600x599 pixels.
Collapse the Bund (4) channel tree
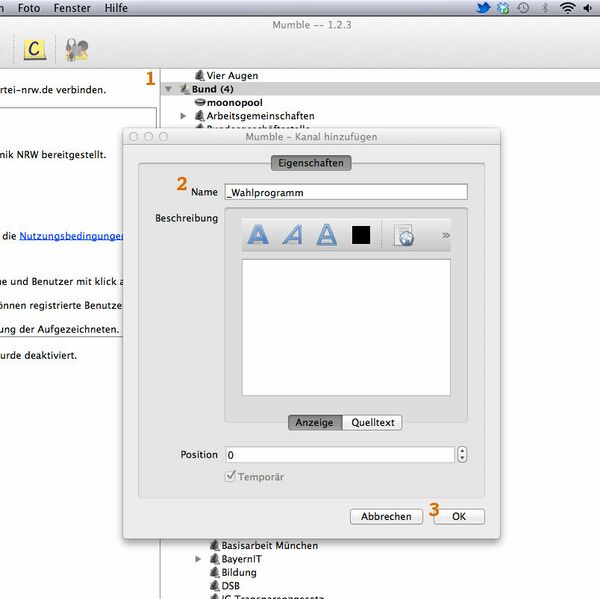168,89
